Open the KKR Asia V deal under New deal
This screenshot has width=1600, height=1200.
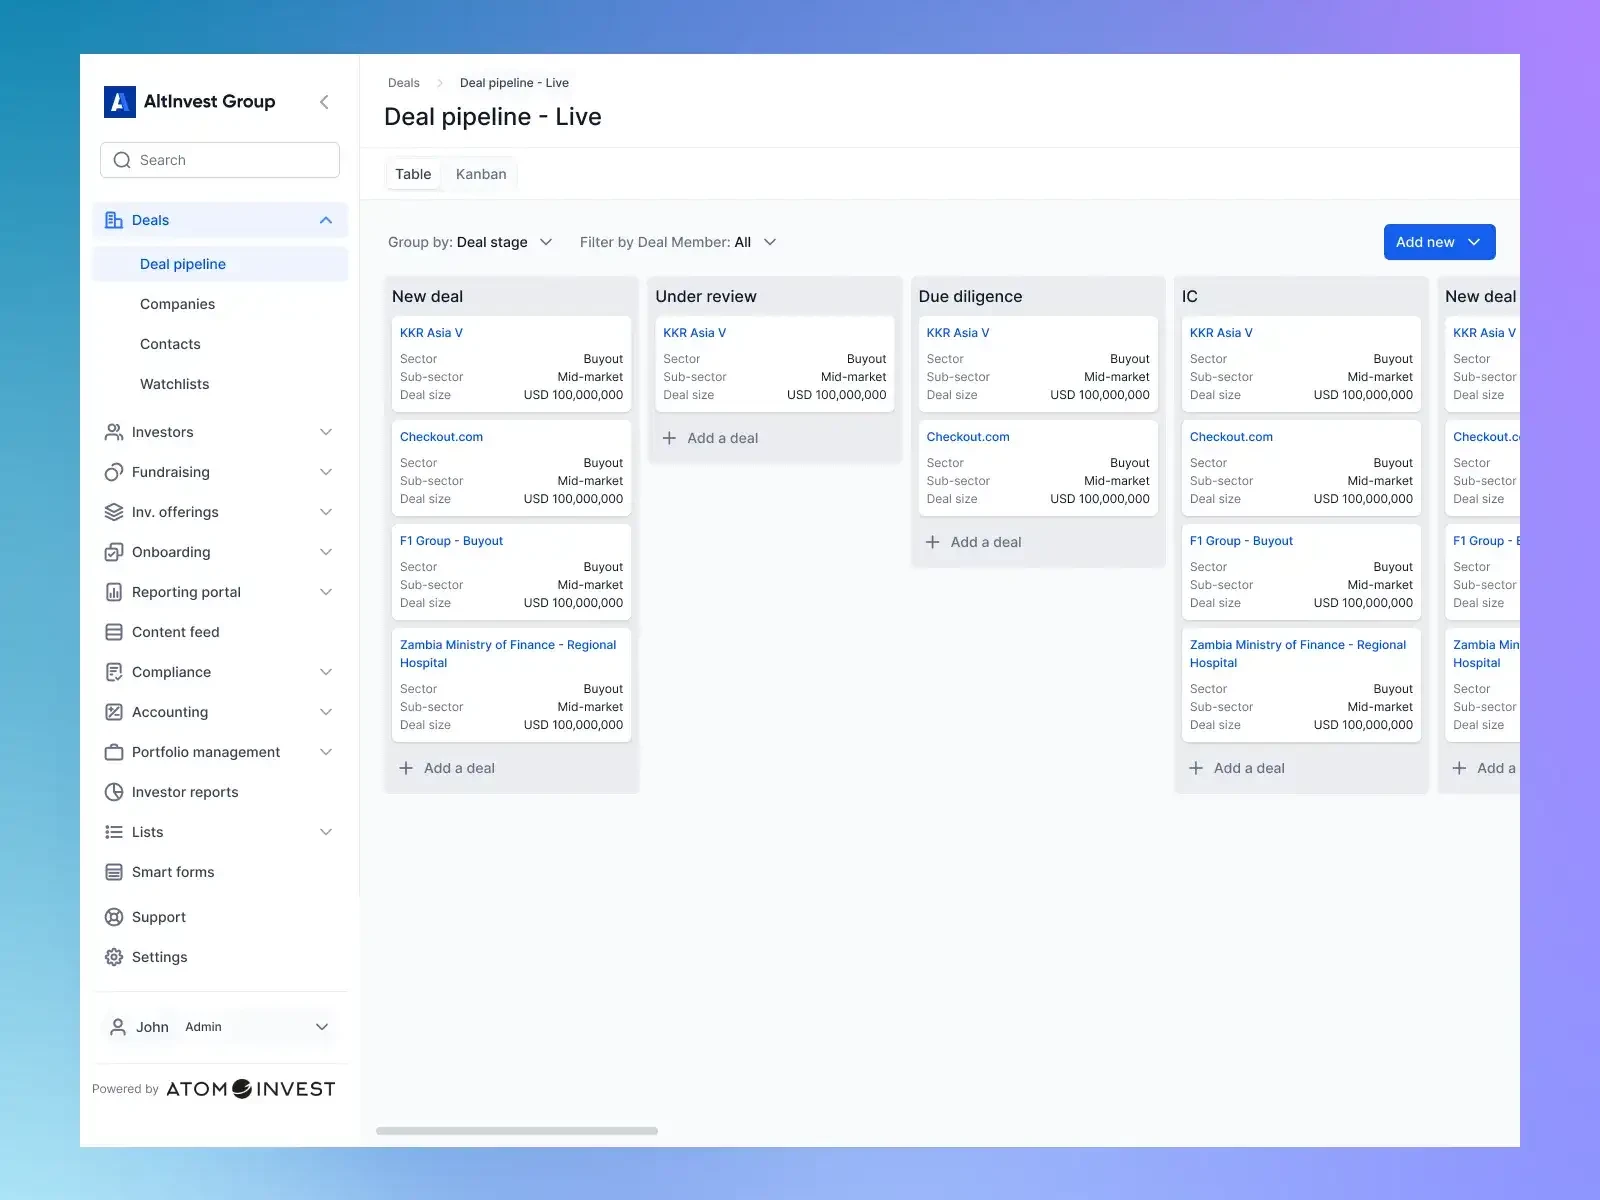pos(431,332)
